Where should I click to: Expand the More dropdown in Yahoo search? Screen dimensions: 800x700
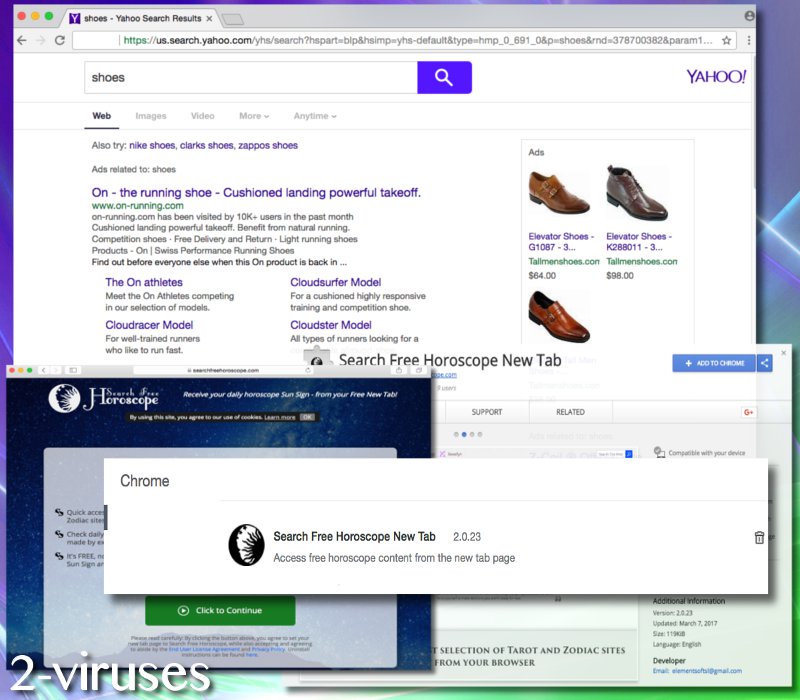(x=253, y=116)
